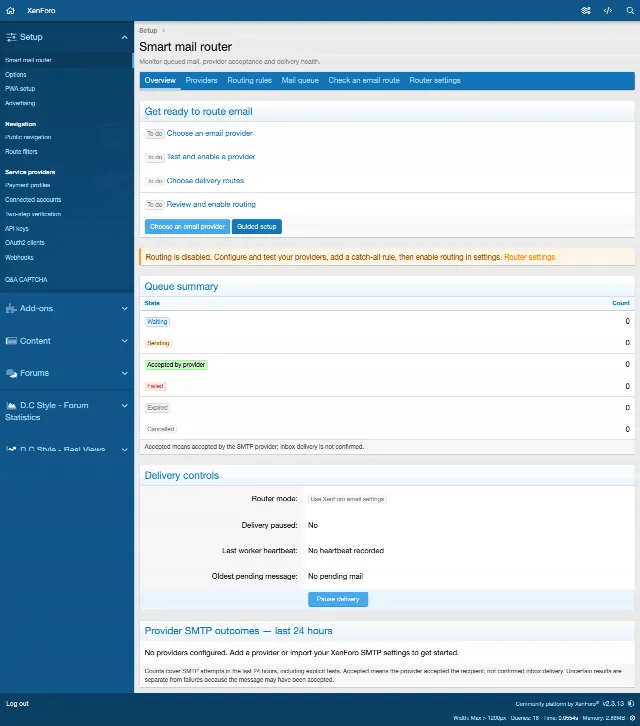Open Test and enable a provider link

click(x=211, y=157)
